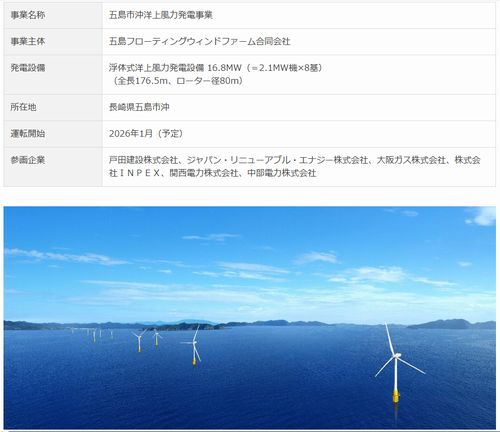Click the 発電設備 row label

pyautogui.click(x=28, y=68)
